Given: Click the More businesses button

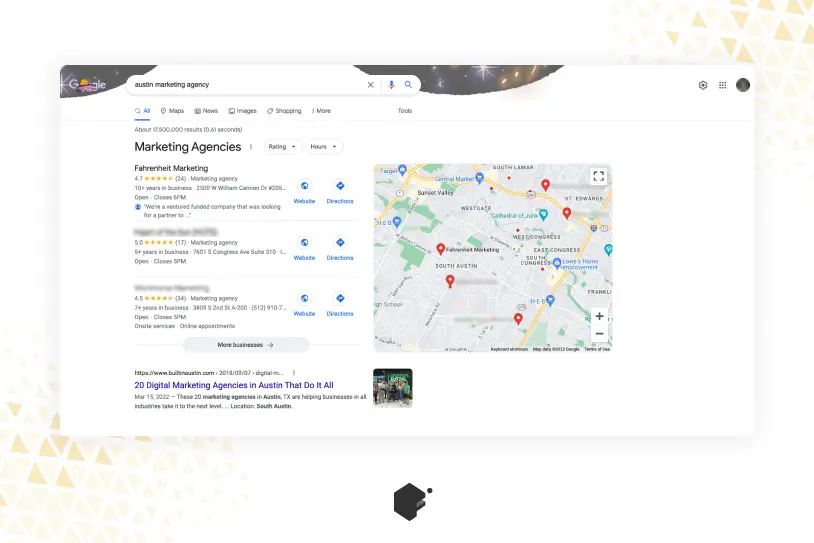Looking at the screenshot, I should [x=246, y=345].
